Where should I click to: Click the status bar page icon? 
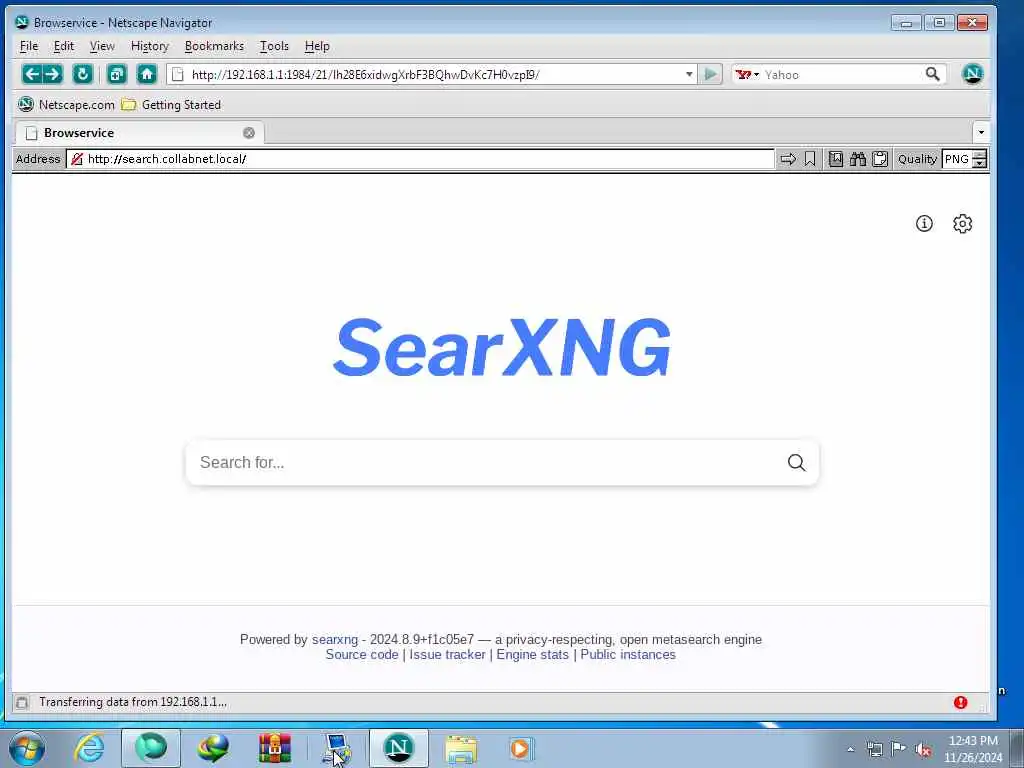click(x=22, y=703)
